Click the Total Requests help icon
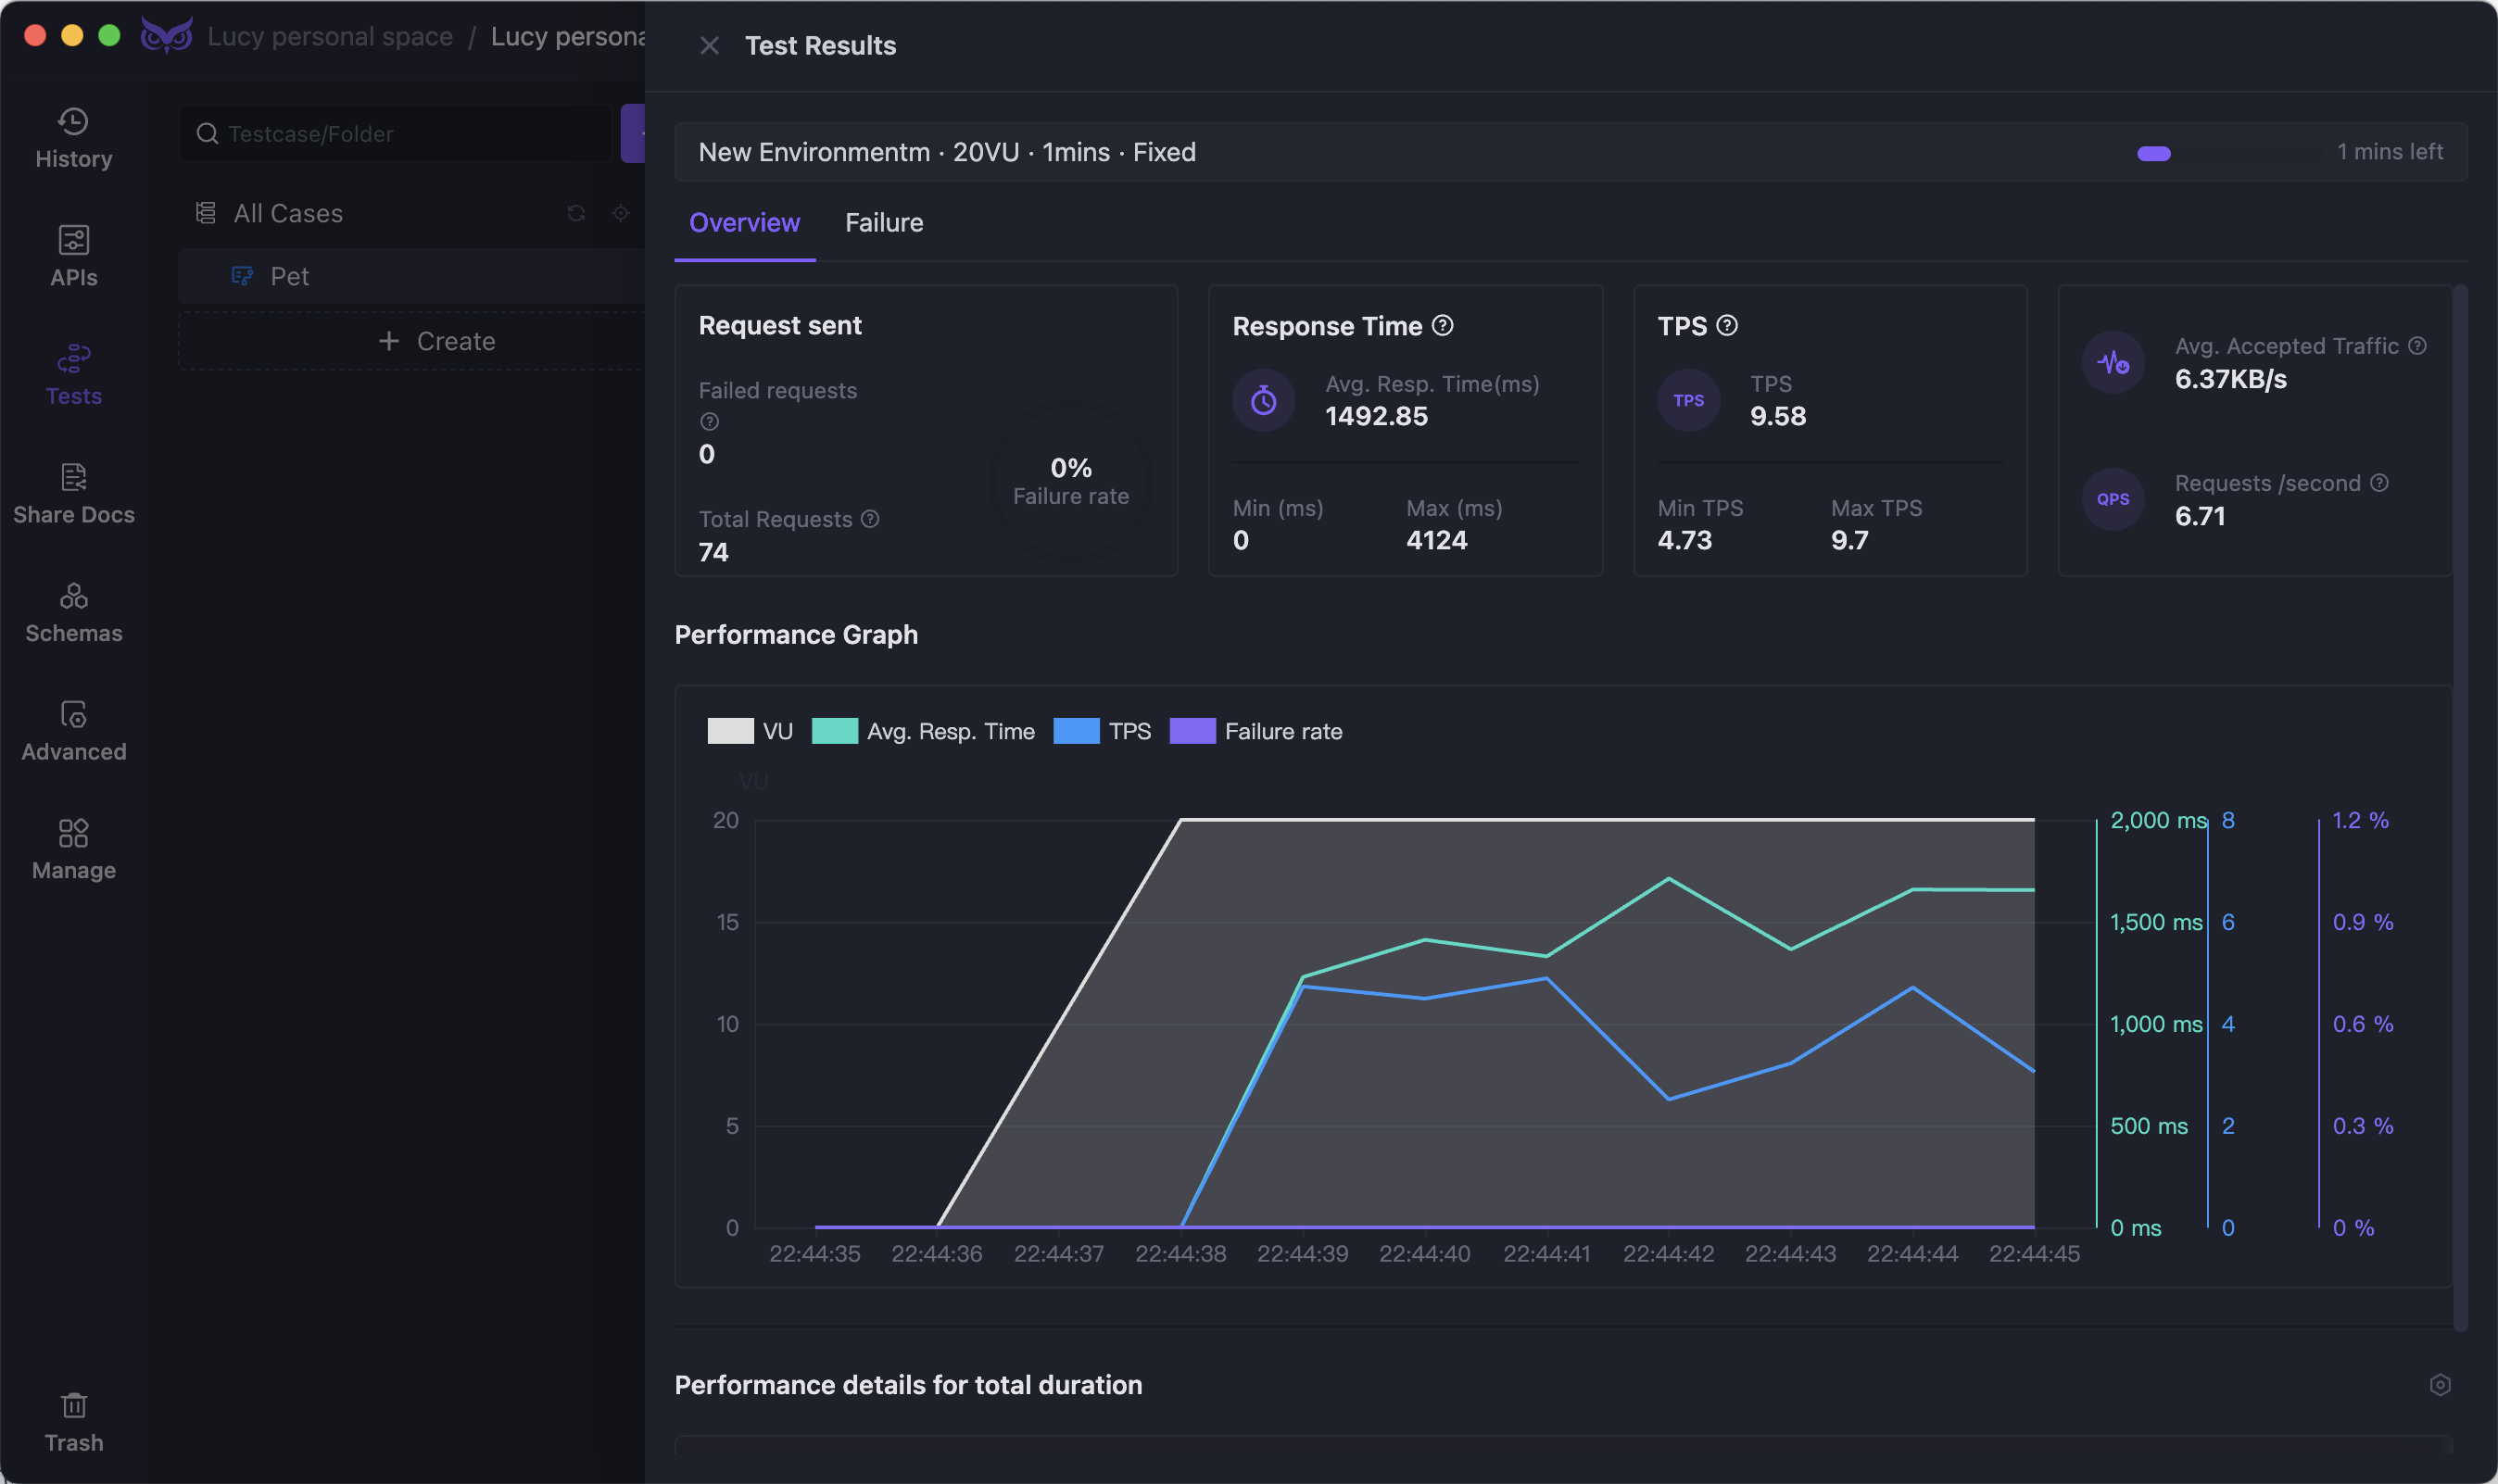This screenshot has height=1484, width=2498. coord(870,518)
